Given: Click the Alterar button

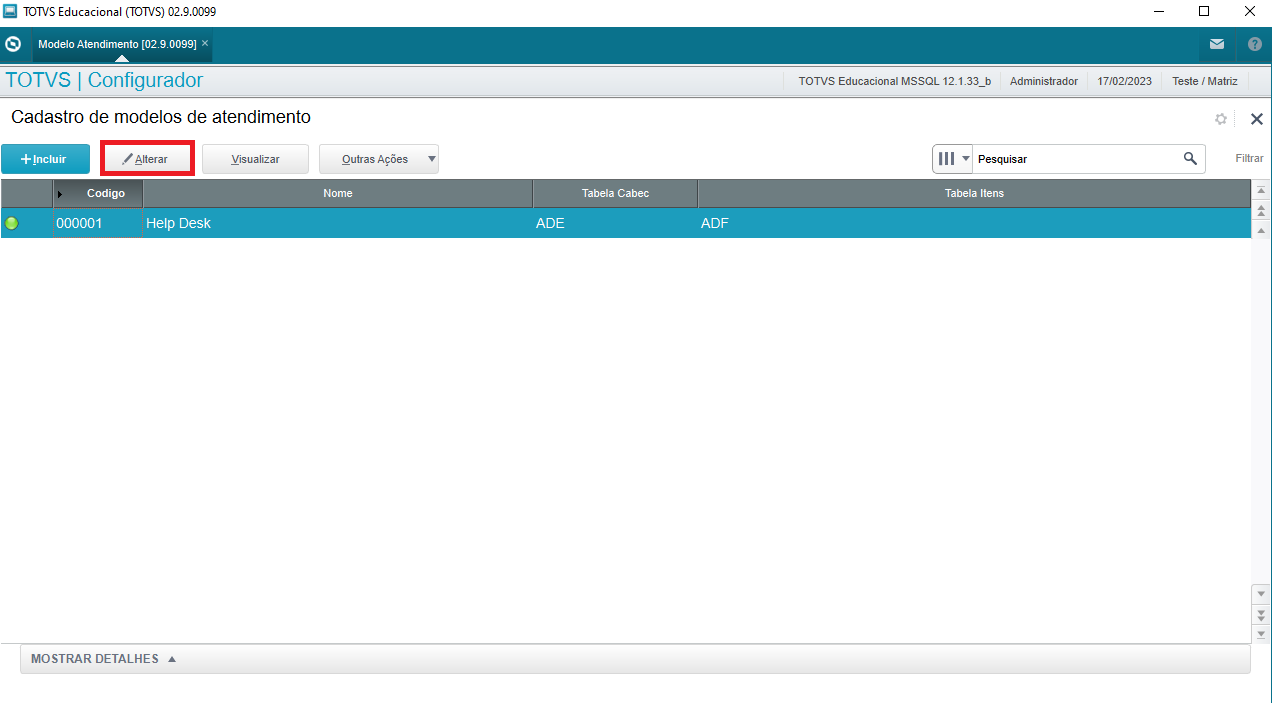Looking at the screenshot, I should point(147,159).
